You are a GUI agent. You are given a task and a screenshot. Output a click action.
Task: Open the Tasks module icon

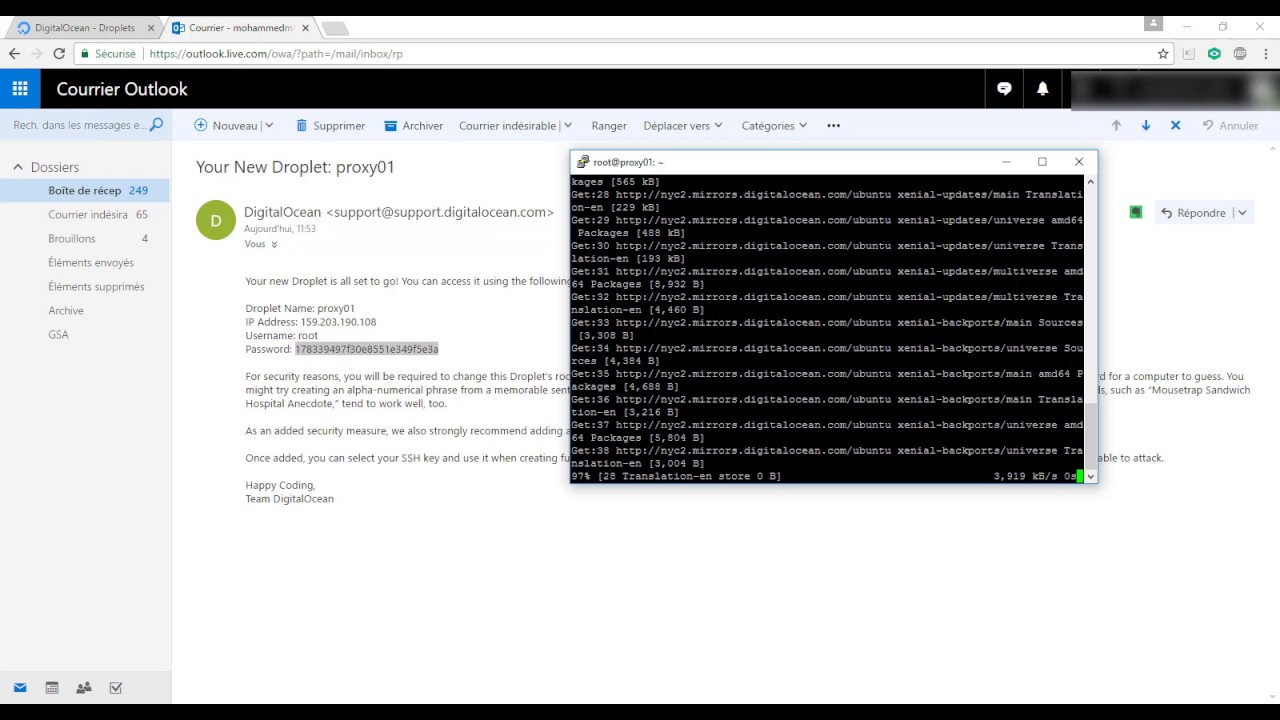(x=116, y=687)
